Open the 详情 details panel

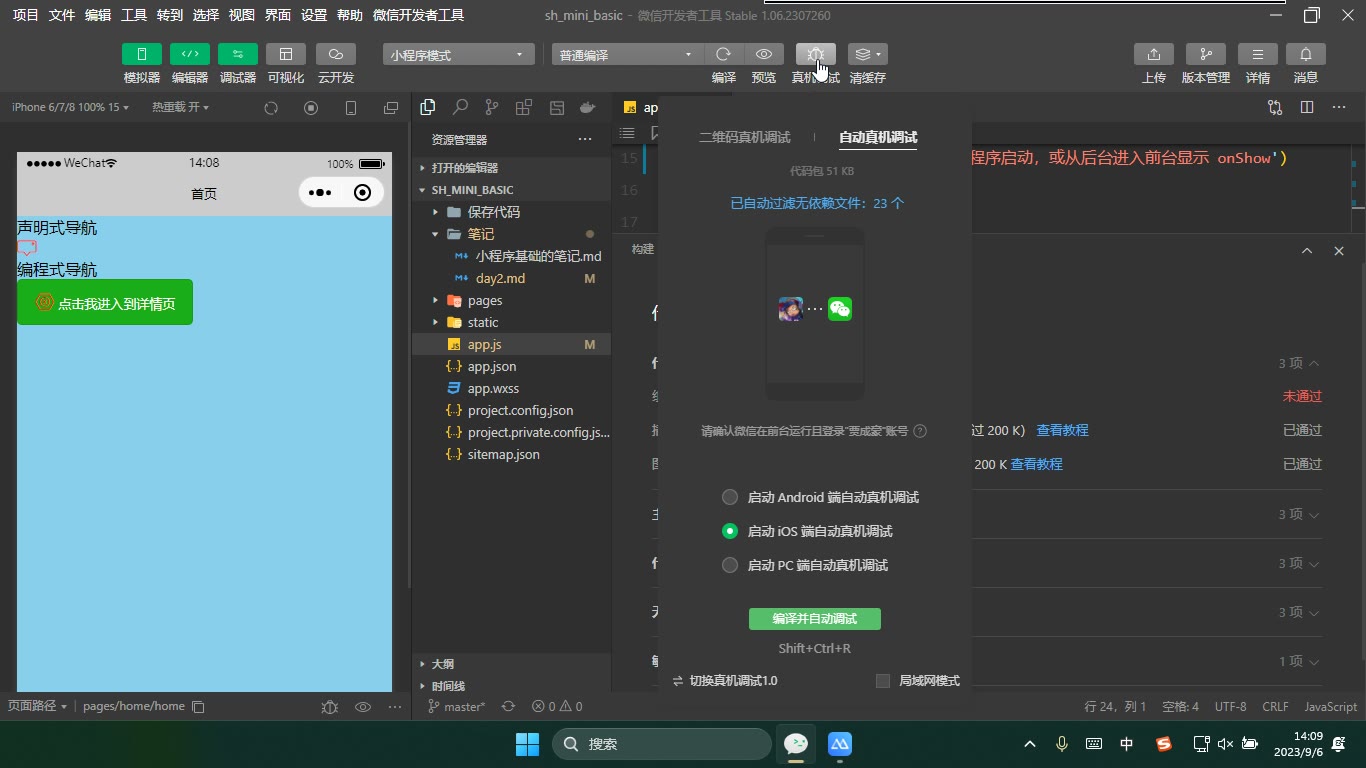(x=1258, y=54)
